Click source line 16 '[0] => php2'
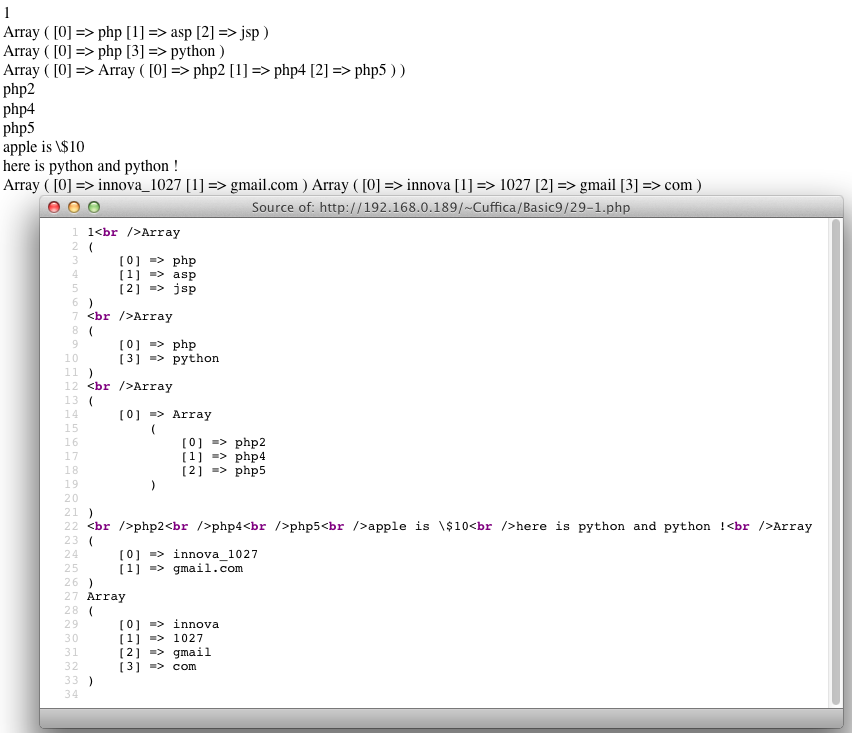The image size is (852, 733). click(223, 442)
